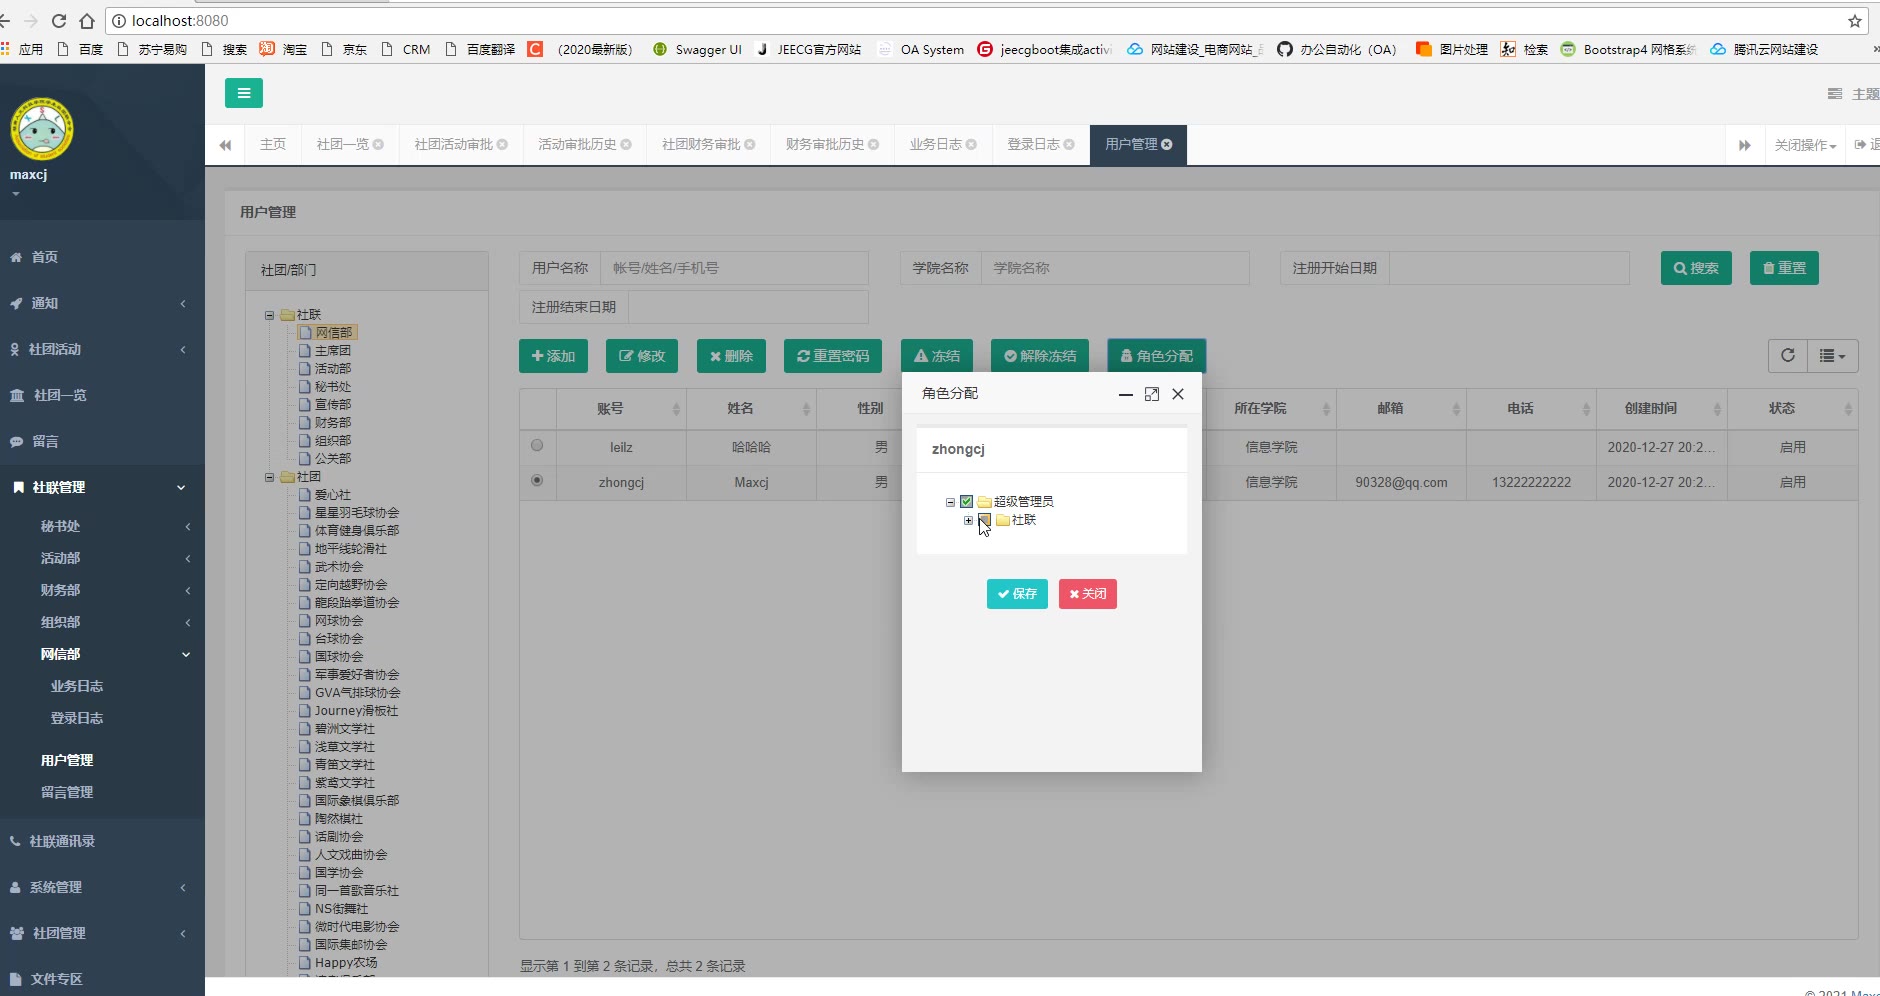
Task: Sort table by 邮箱 column sort icon
Action: tap(1456, 409)
